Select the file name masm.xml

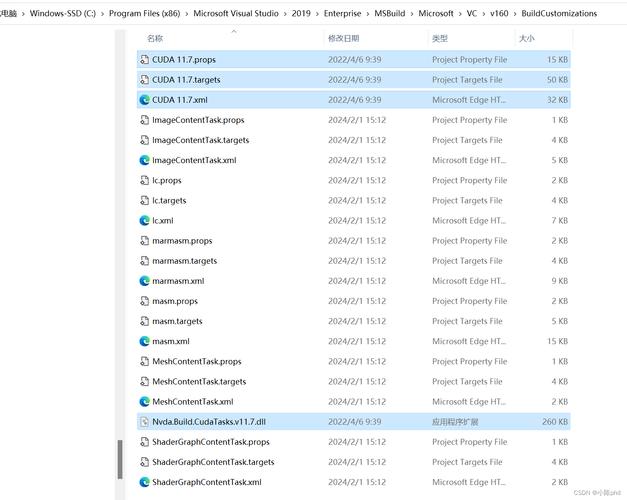click(x=171, y=341)
